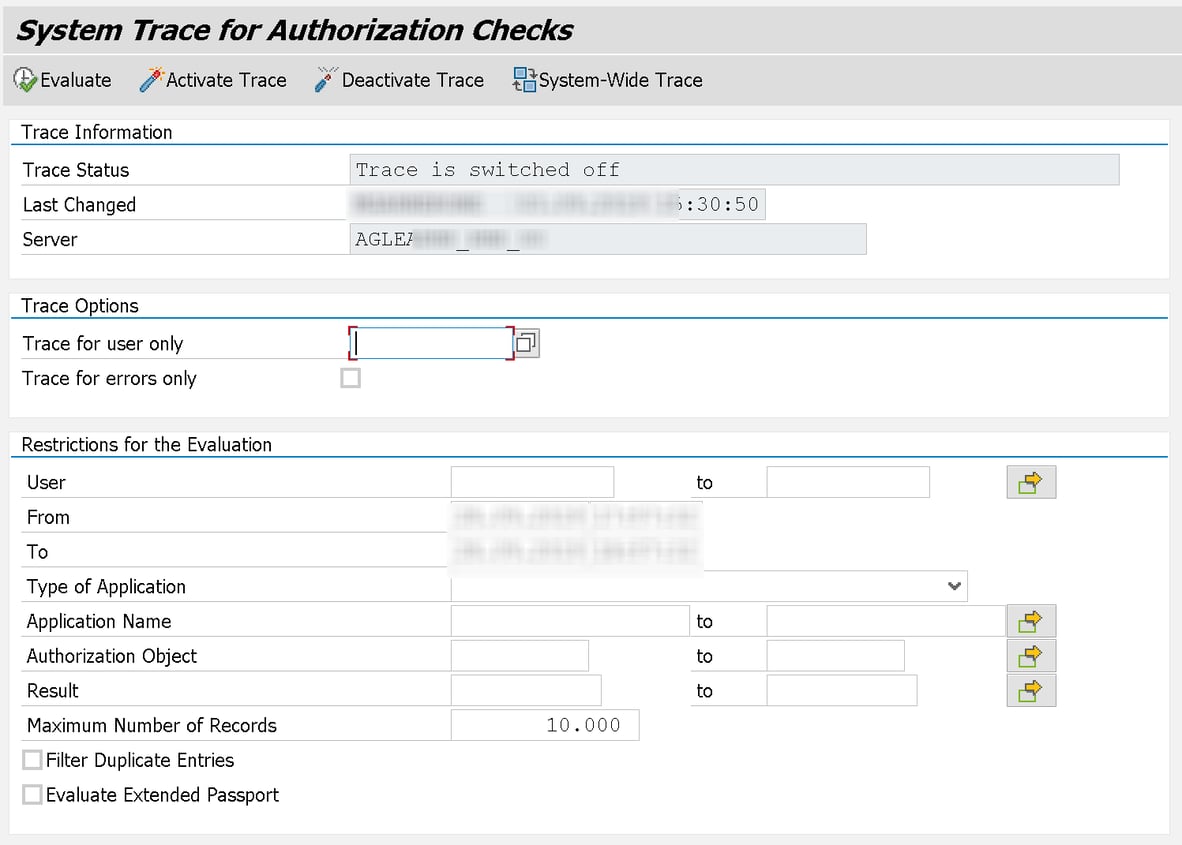
Task: Click the System-Wide Trace button label
Action: pos(620,79)
